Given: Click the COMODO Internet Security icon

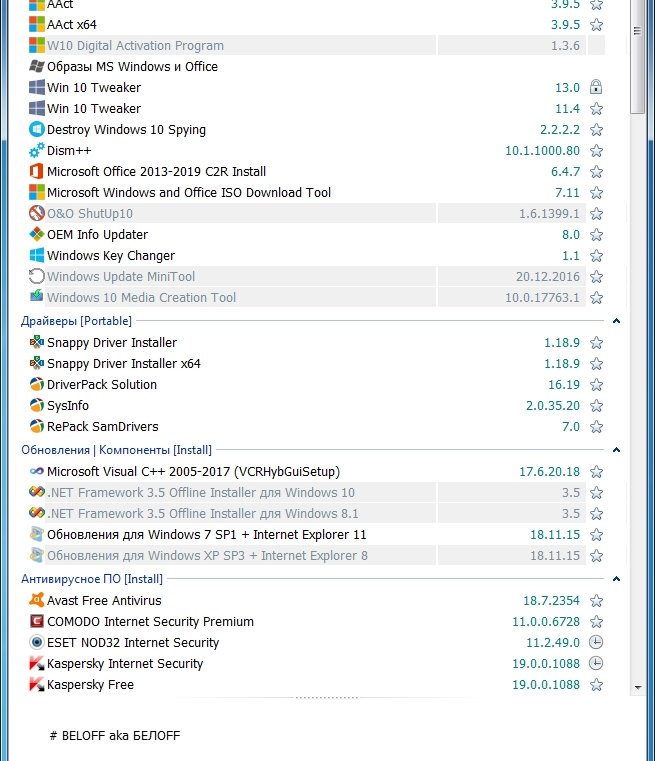Looking at the screenshot, I should pyautogui.click(x=36, y=621).
